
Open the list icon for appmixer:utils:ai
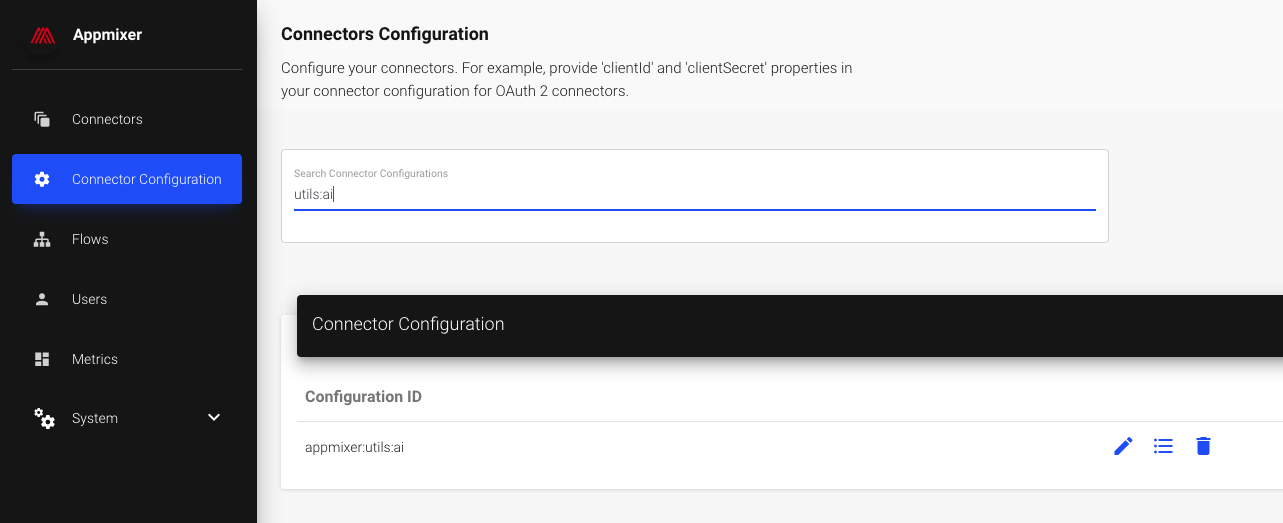point(1163,446)
